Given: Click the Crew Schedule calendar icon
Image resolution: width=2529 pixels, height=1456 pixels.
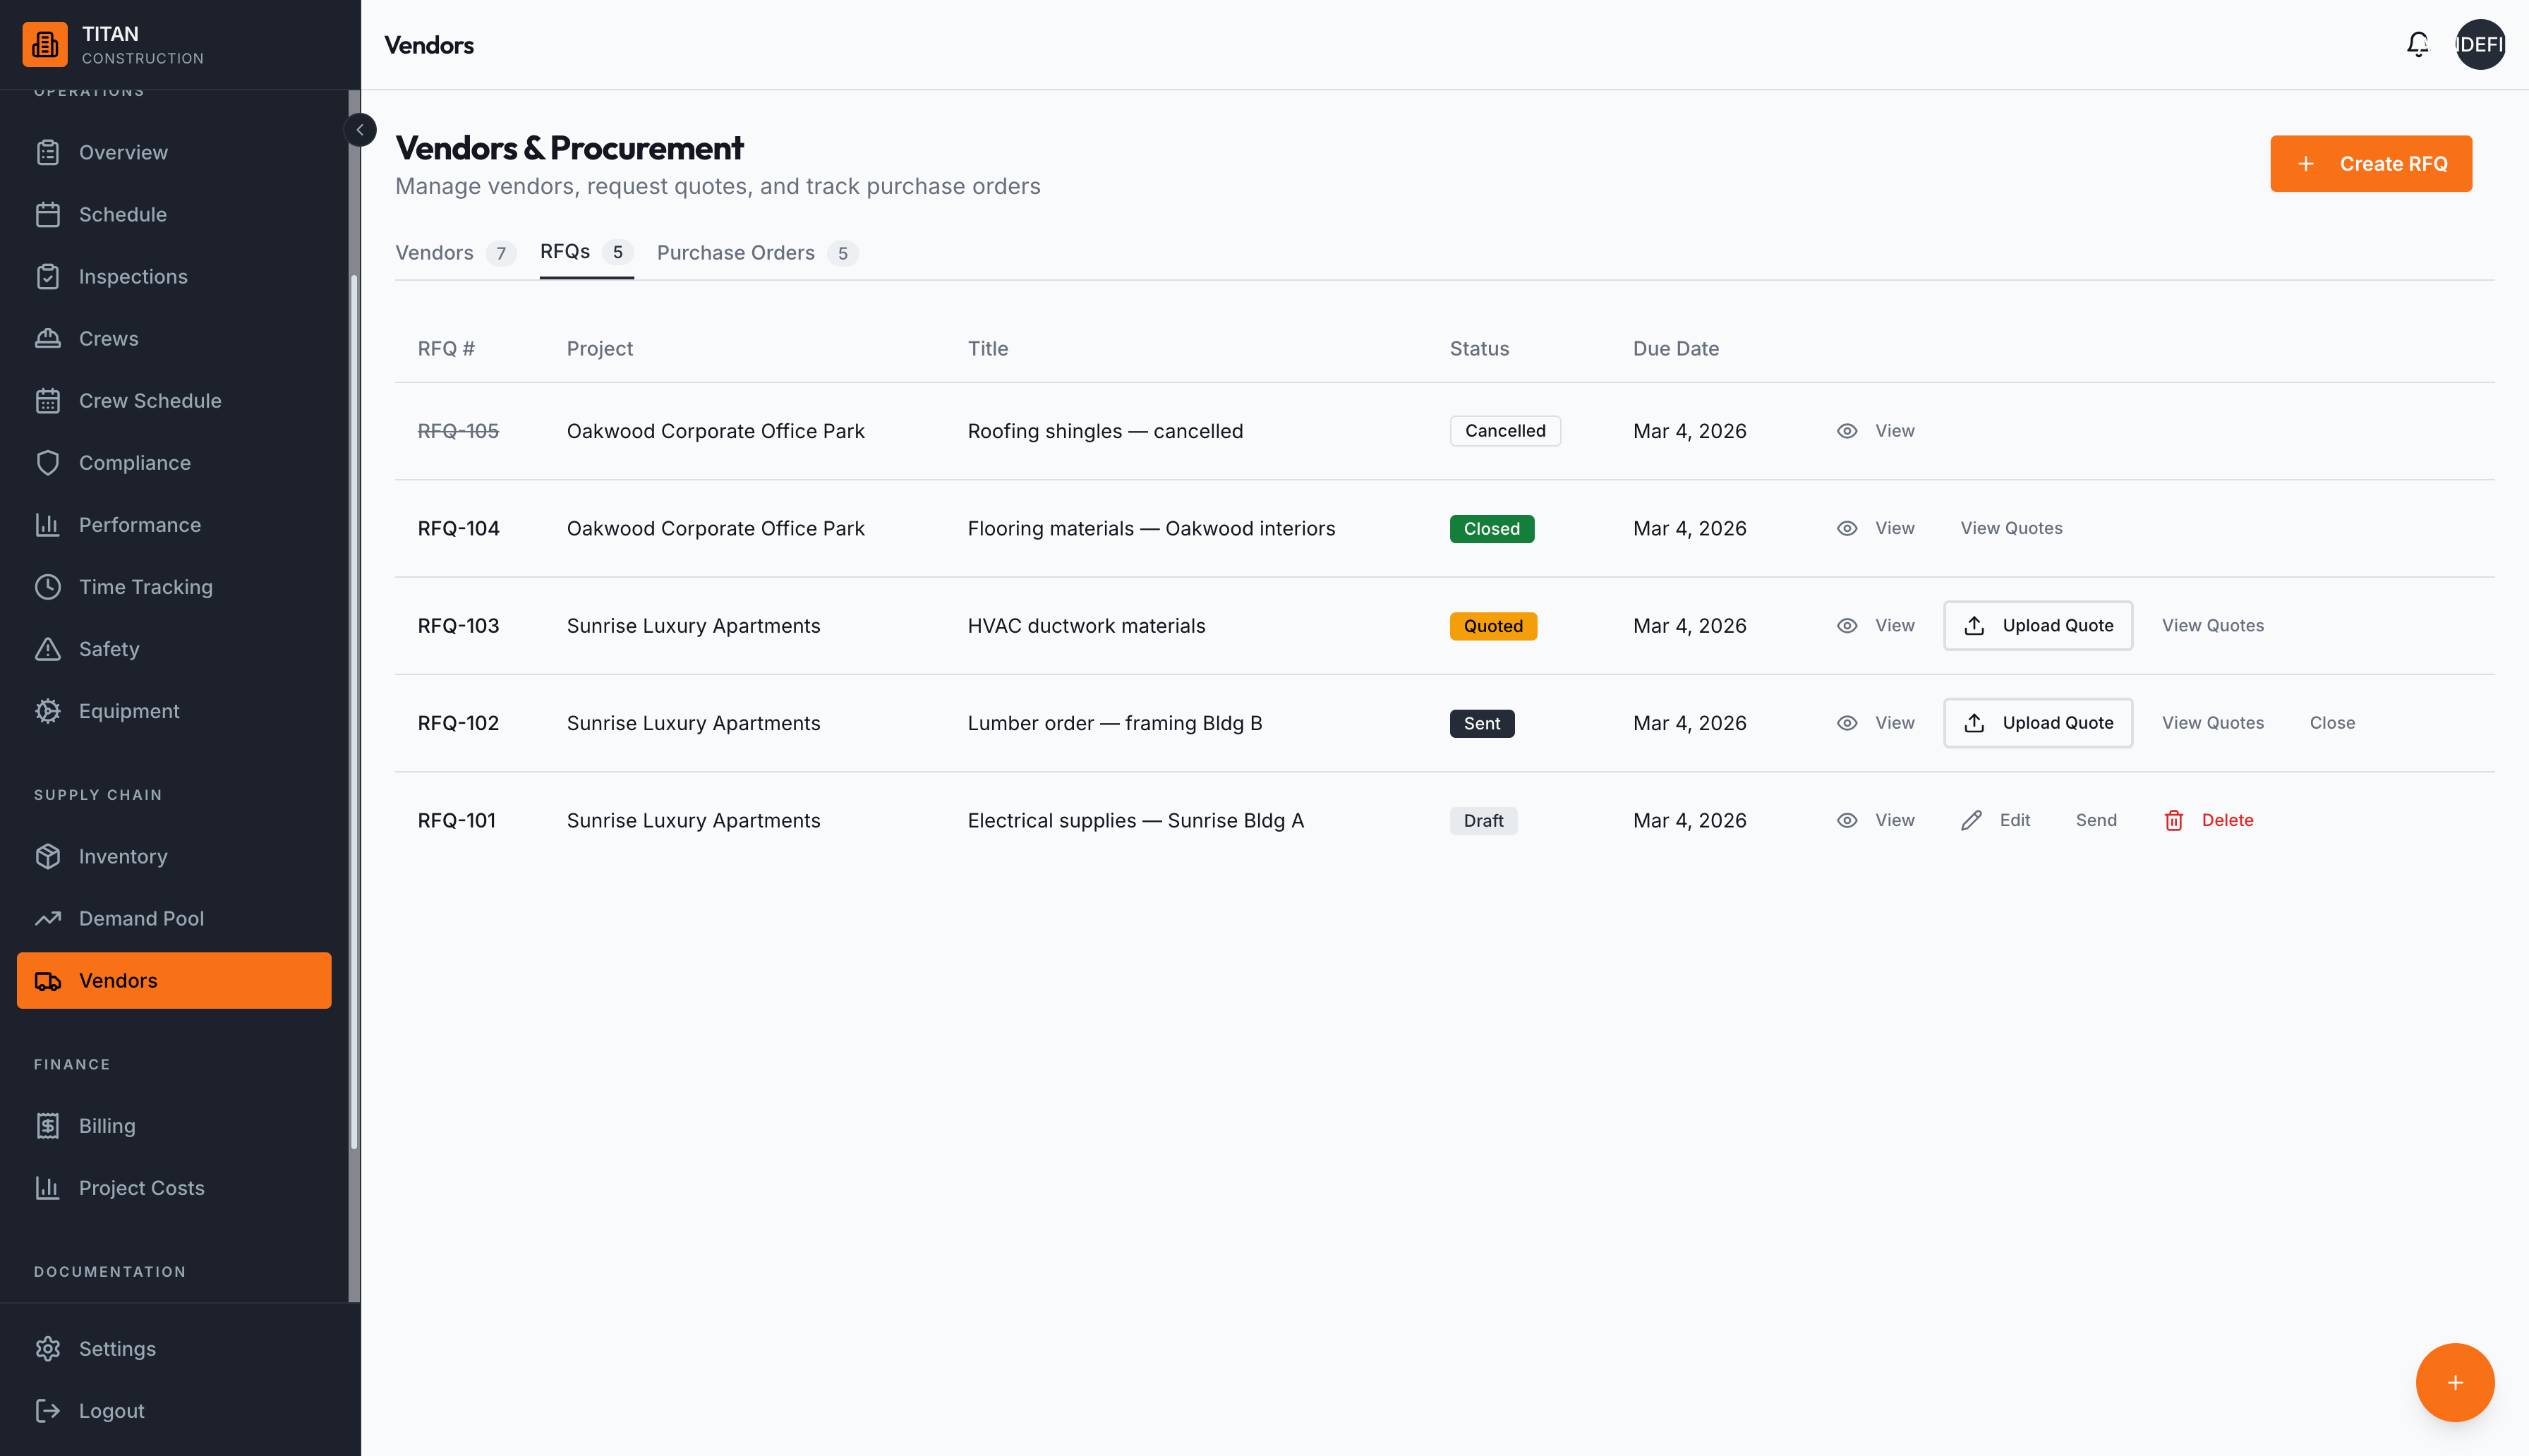Looking at the screenshot, I should click(x=48, y=400).
